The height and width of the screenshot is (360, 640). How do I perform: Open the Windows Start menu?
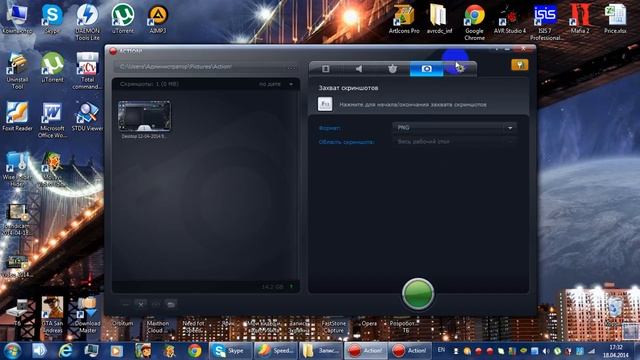(x=12, y=351)
